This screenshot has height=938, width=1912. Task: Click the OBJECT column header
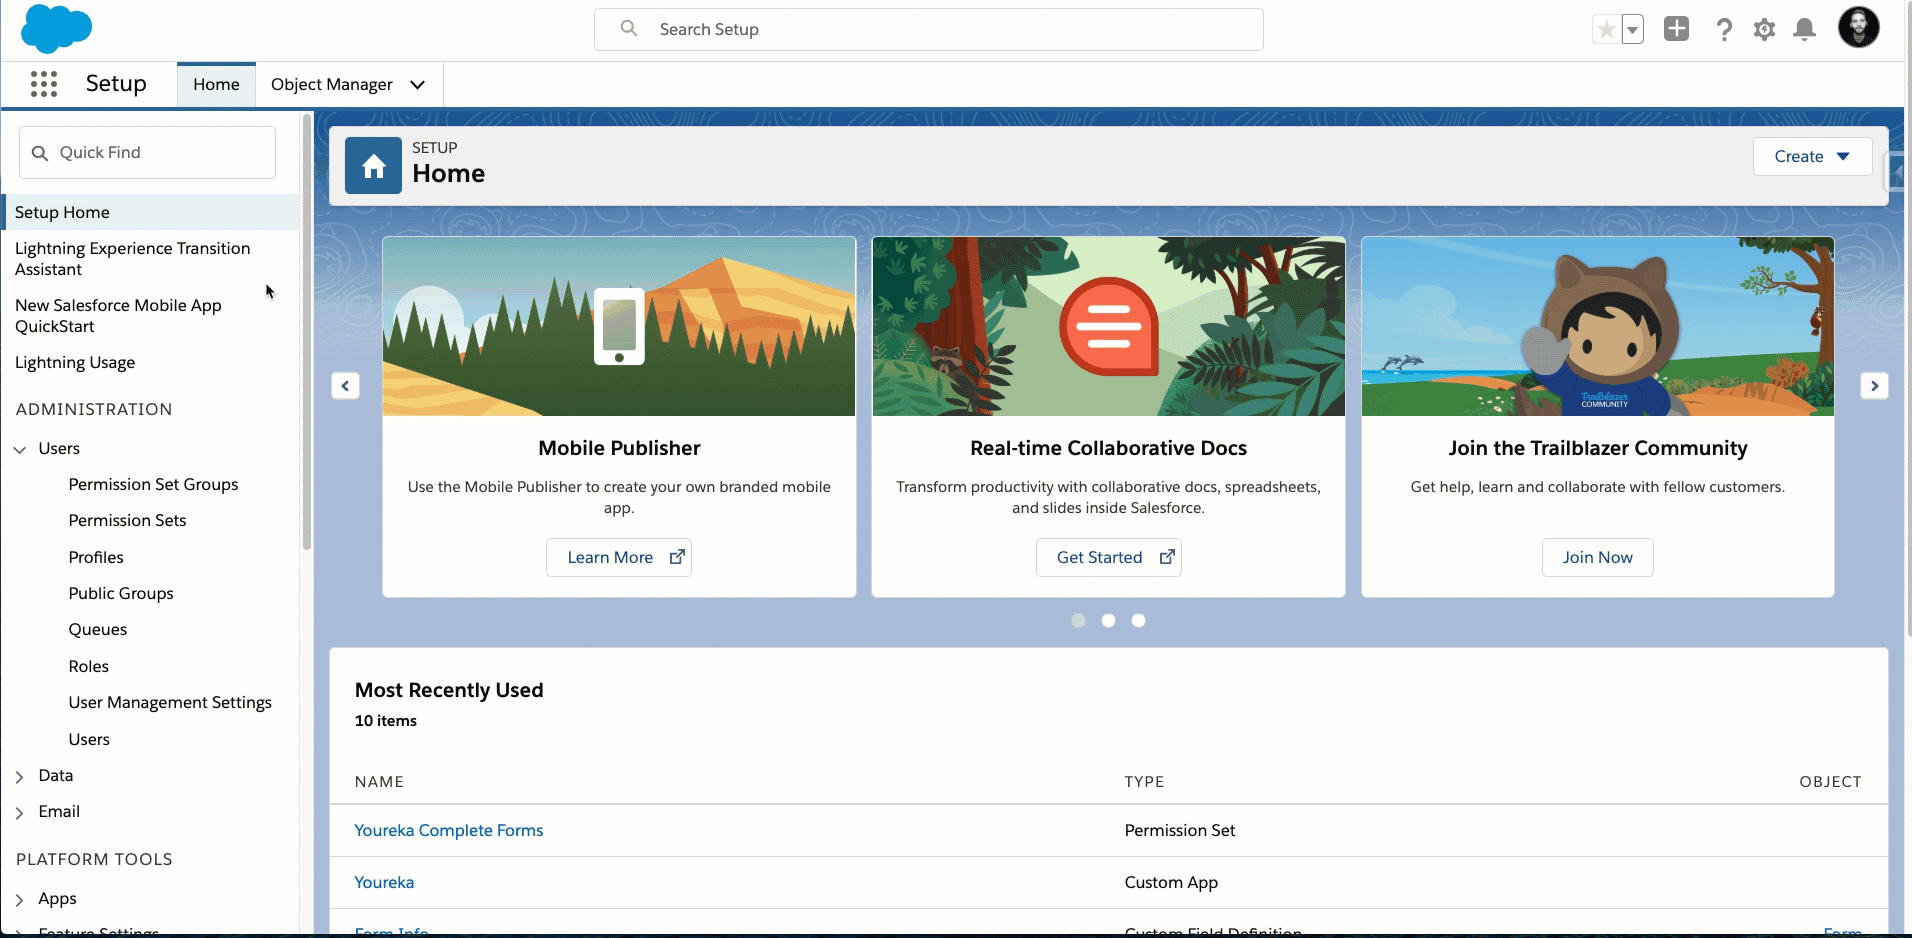point(1830,782)
